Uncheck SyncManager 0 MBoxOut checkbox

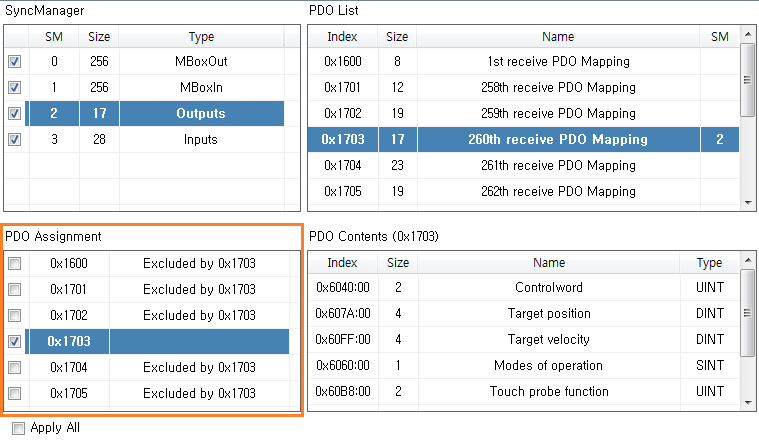pos(15,62)
